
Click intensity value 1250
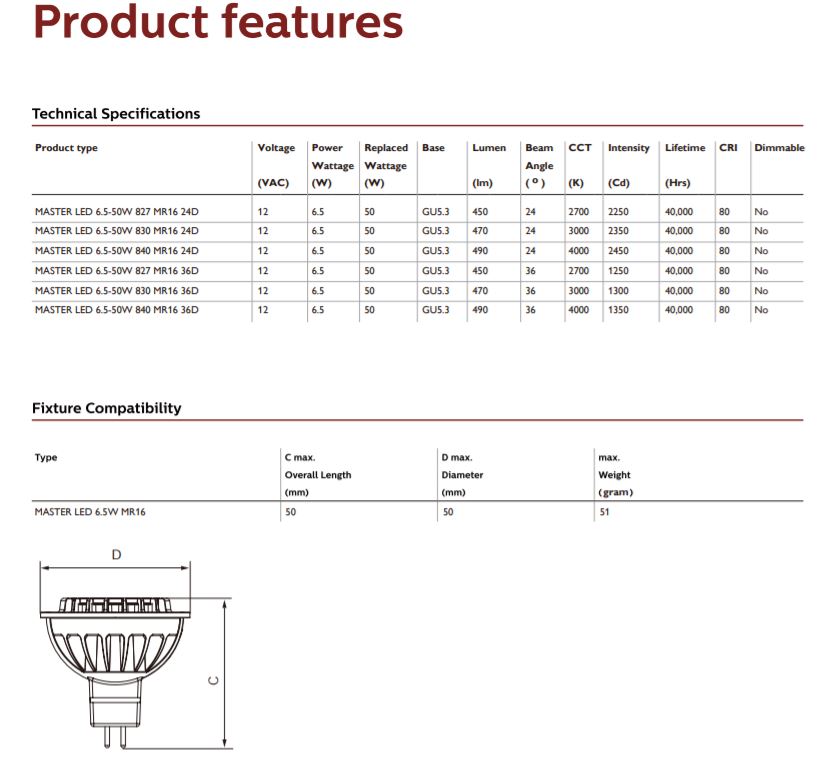point(618,271)
